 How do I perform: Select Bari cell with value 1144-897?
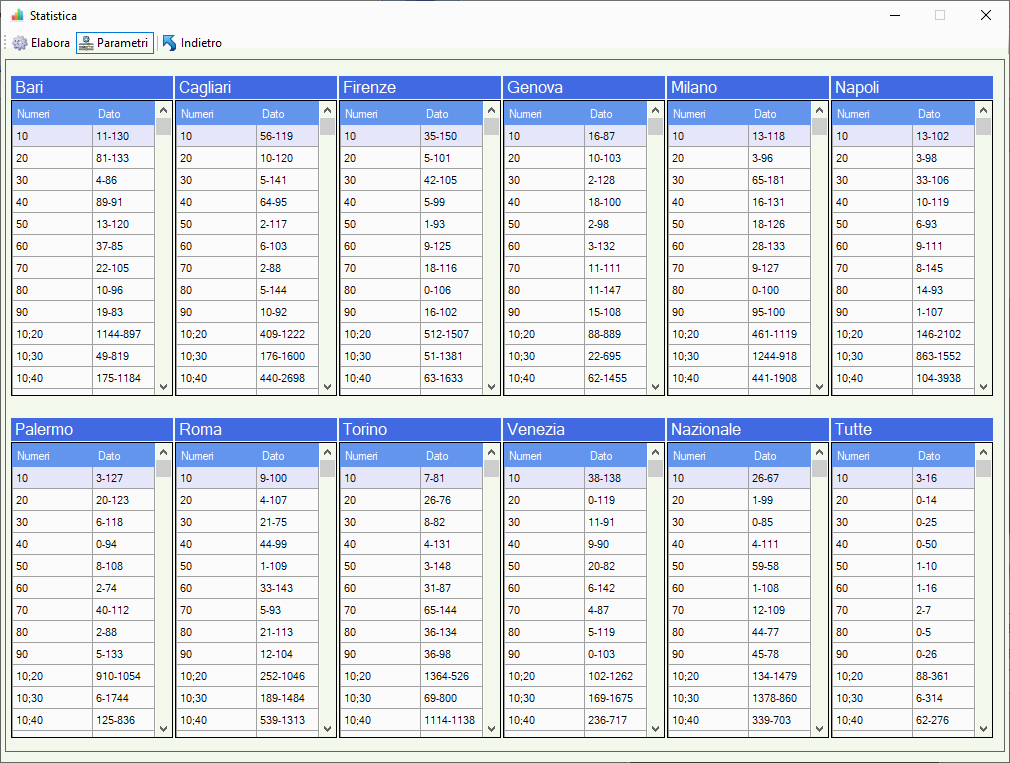point(124,334)
